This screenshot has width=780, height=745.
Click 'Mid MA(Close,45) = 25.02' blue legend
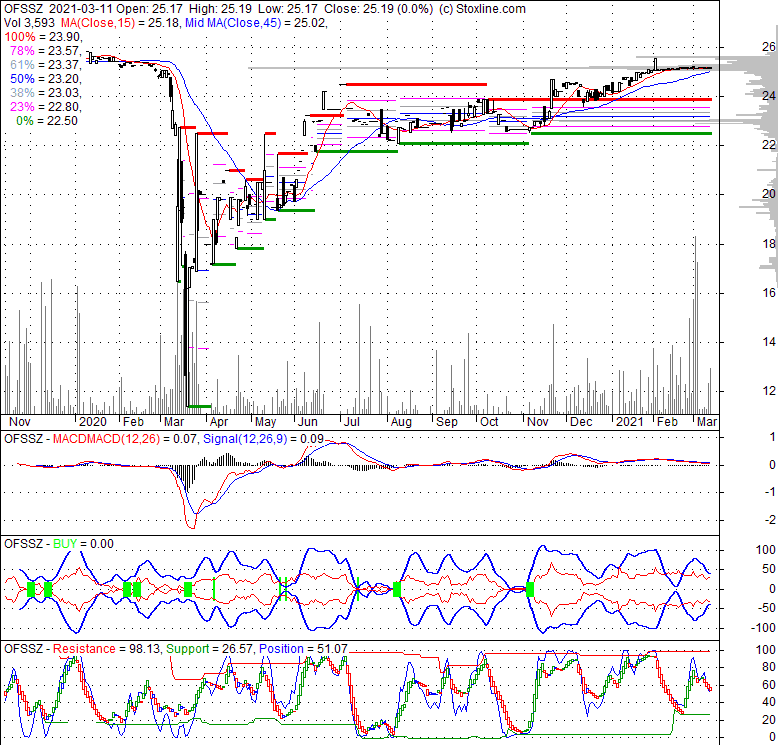[x=255, y=23]
